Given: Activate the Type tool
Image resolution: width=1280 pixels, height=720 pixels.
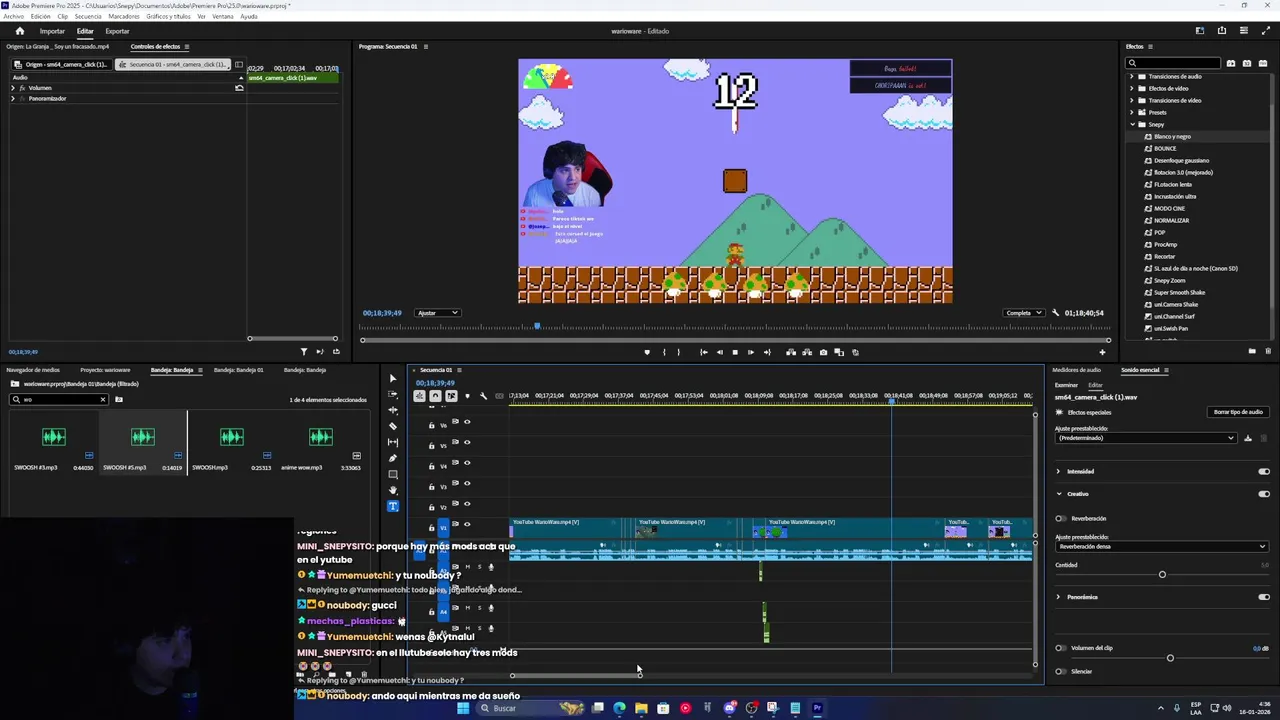Looking at the screenshot, I should point(392,506).
